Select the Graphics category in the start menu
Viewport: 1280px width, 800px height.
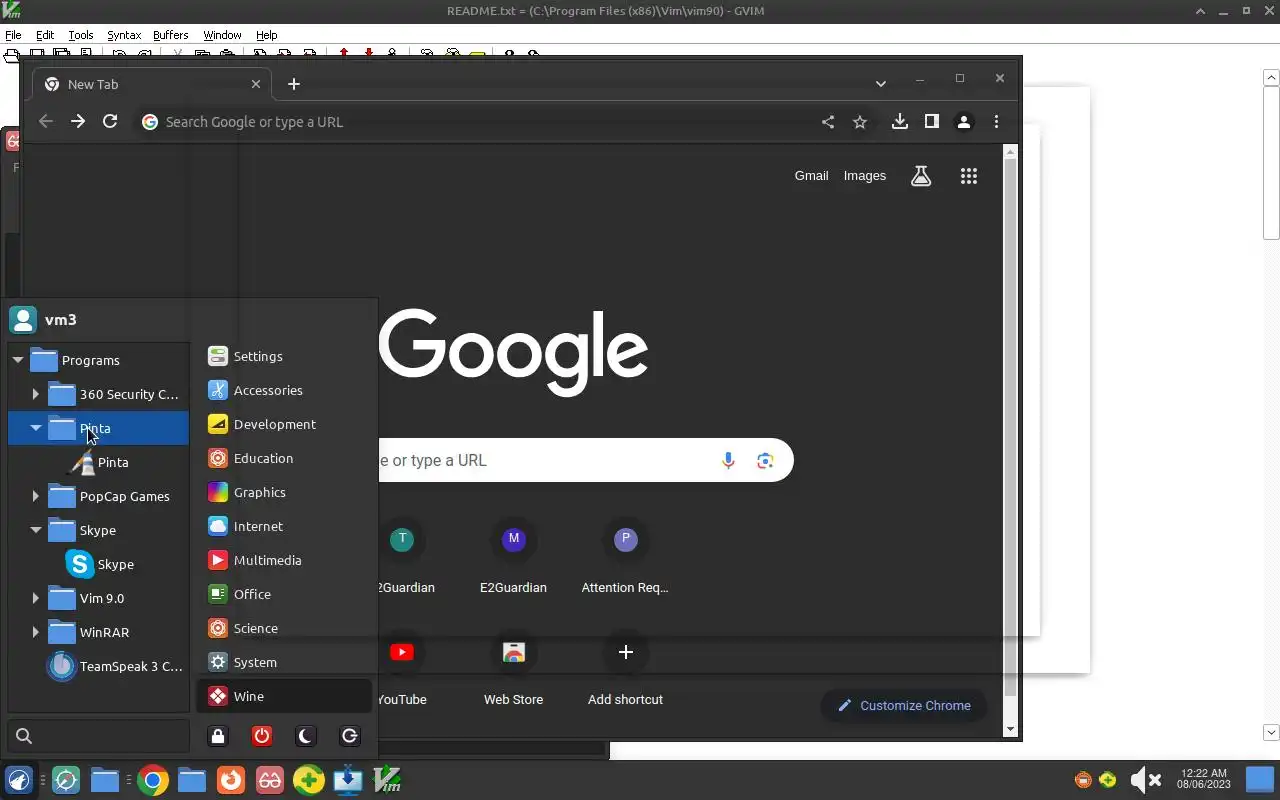point(285,492)
